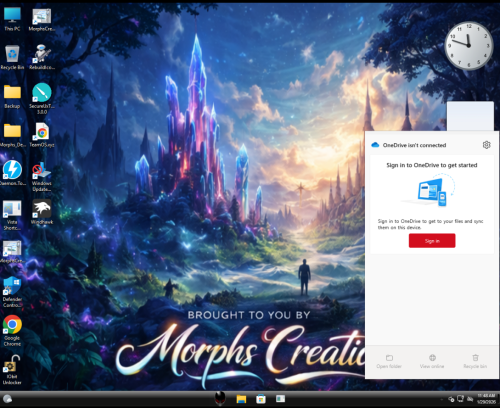Select the Backup folder icon

(x=12, y=97)
